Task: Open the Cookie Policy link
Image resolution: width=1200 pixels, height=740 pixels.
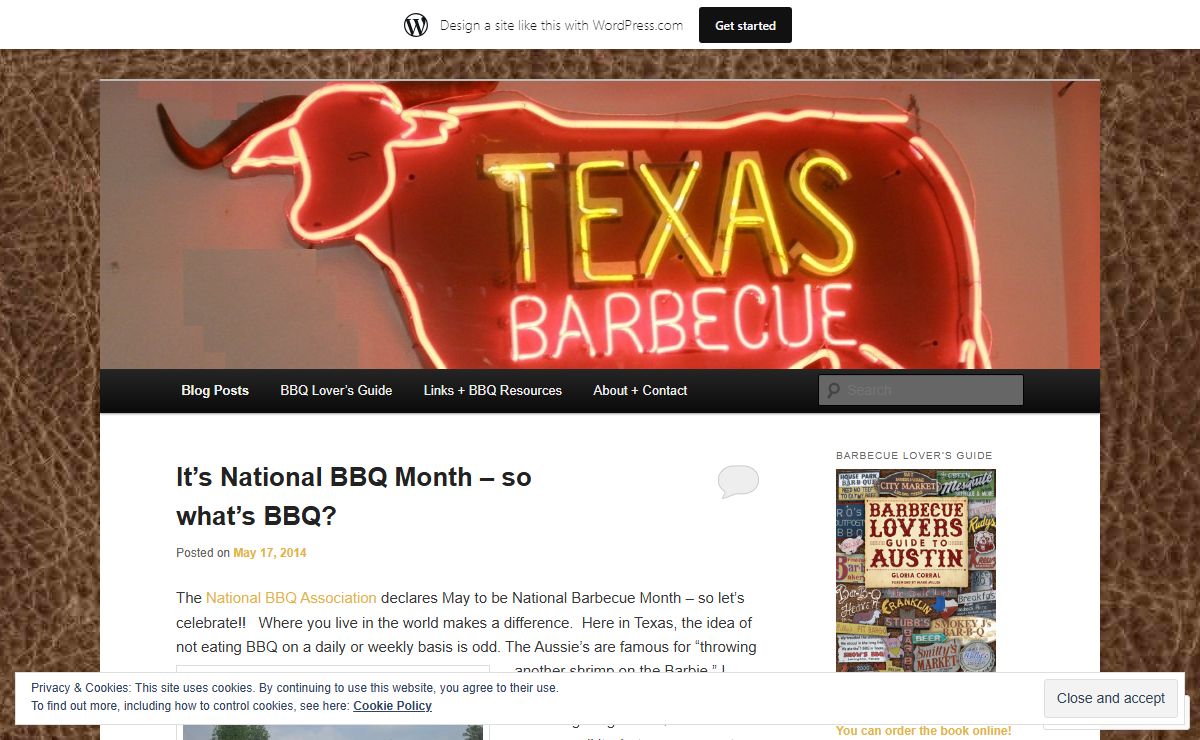Action: click(392, 706)
